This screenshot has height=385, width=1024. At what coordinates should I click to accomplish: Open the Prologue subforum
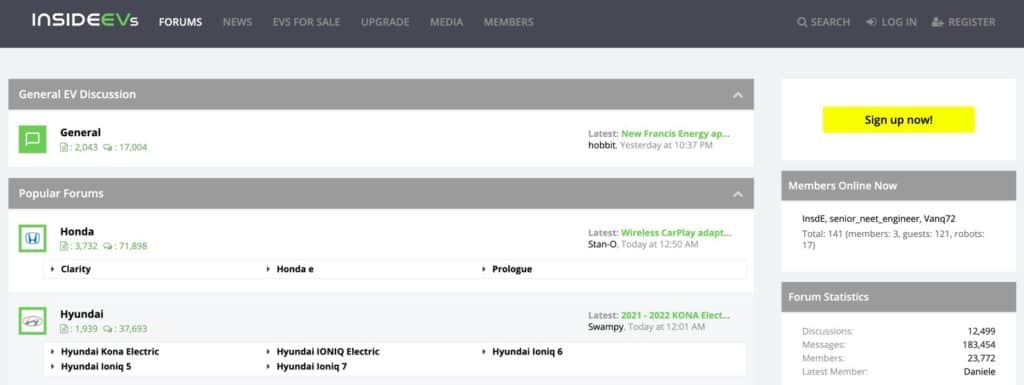pyautogui.click(x=512, y=269)
